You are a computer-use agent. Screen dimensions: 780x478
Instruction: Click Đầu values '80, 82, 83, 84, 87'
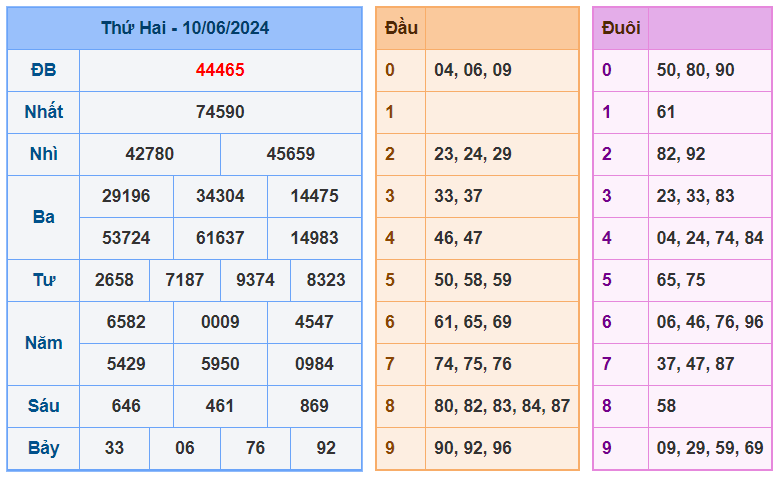click(x=502, y=406)
